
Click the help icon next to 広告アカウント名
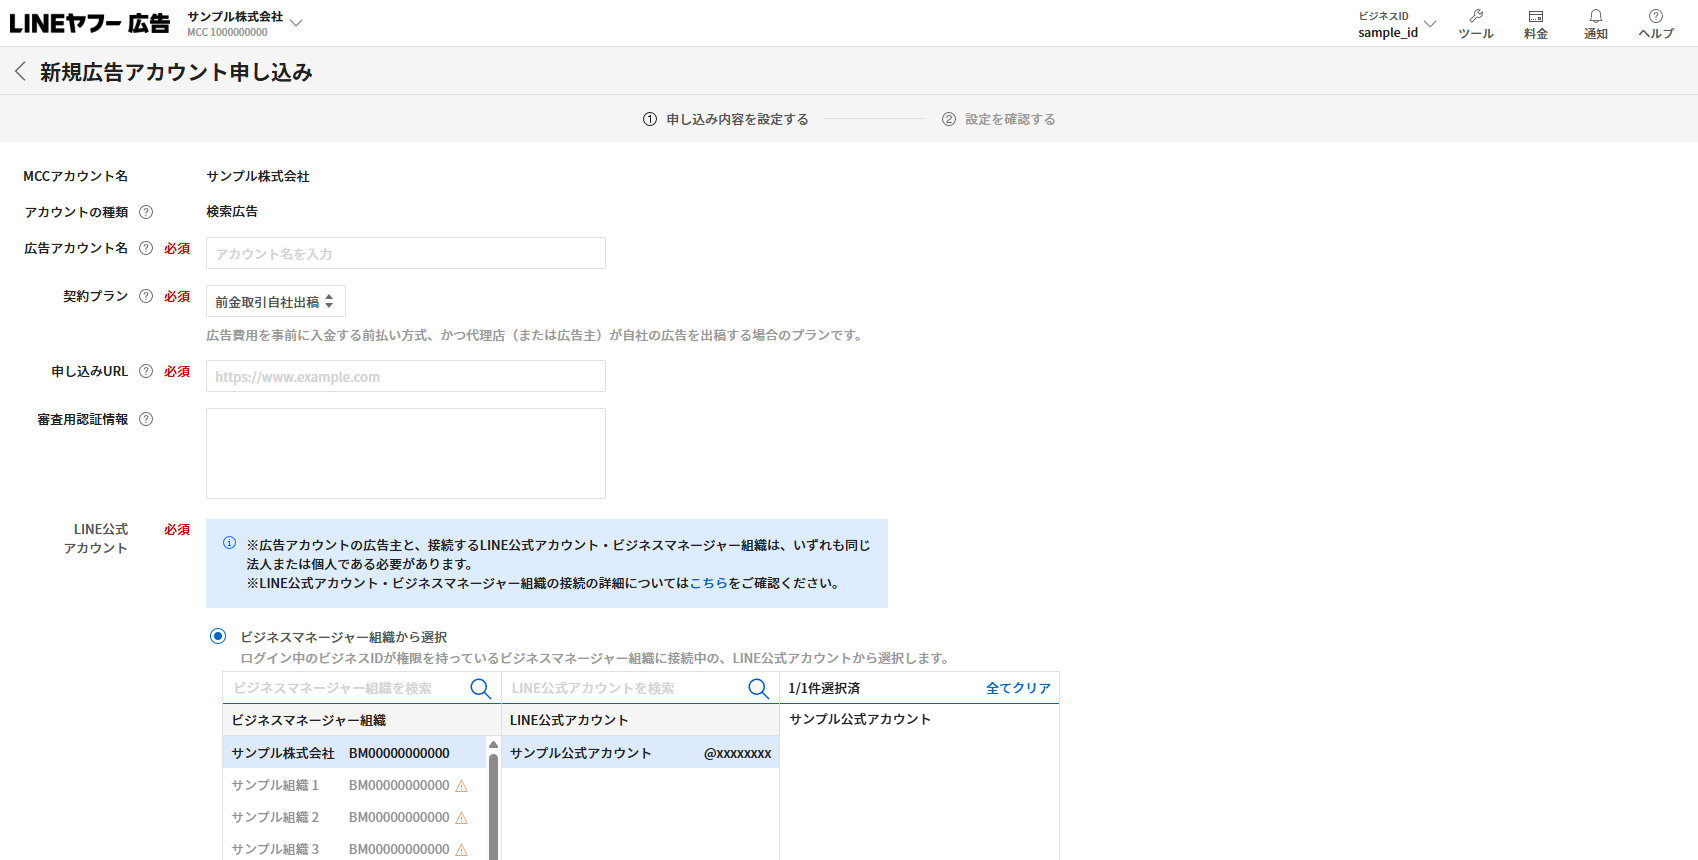(146, 248)
